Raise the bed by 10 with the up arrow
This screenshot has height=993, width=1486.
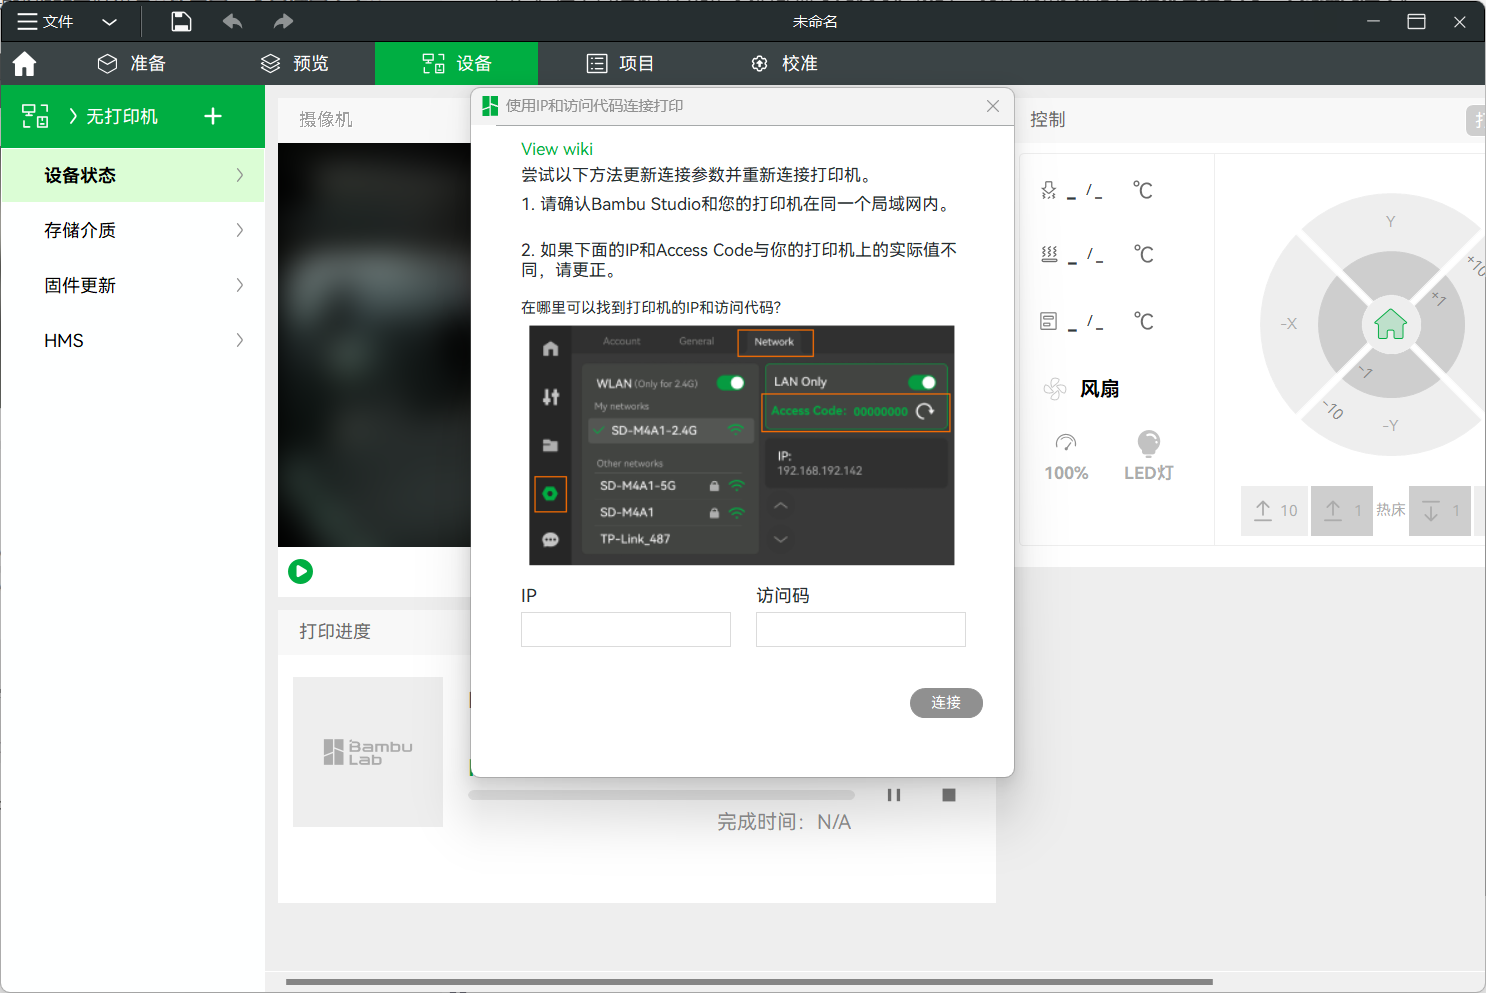(1275, 511)
